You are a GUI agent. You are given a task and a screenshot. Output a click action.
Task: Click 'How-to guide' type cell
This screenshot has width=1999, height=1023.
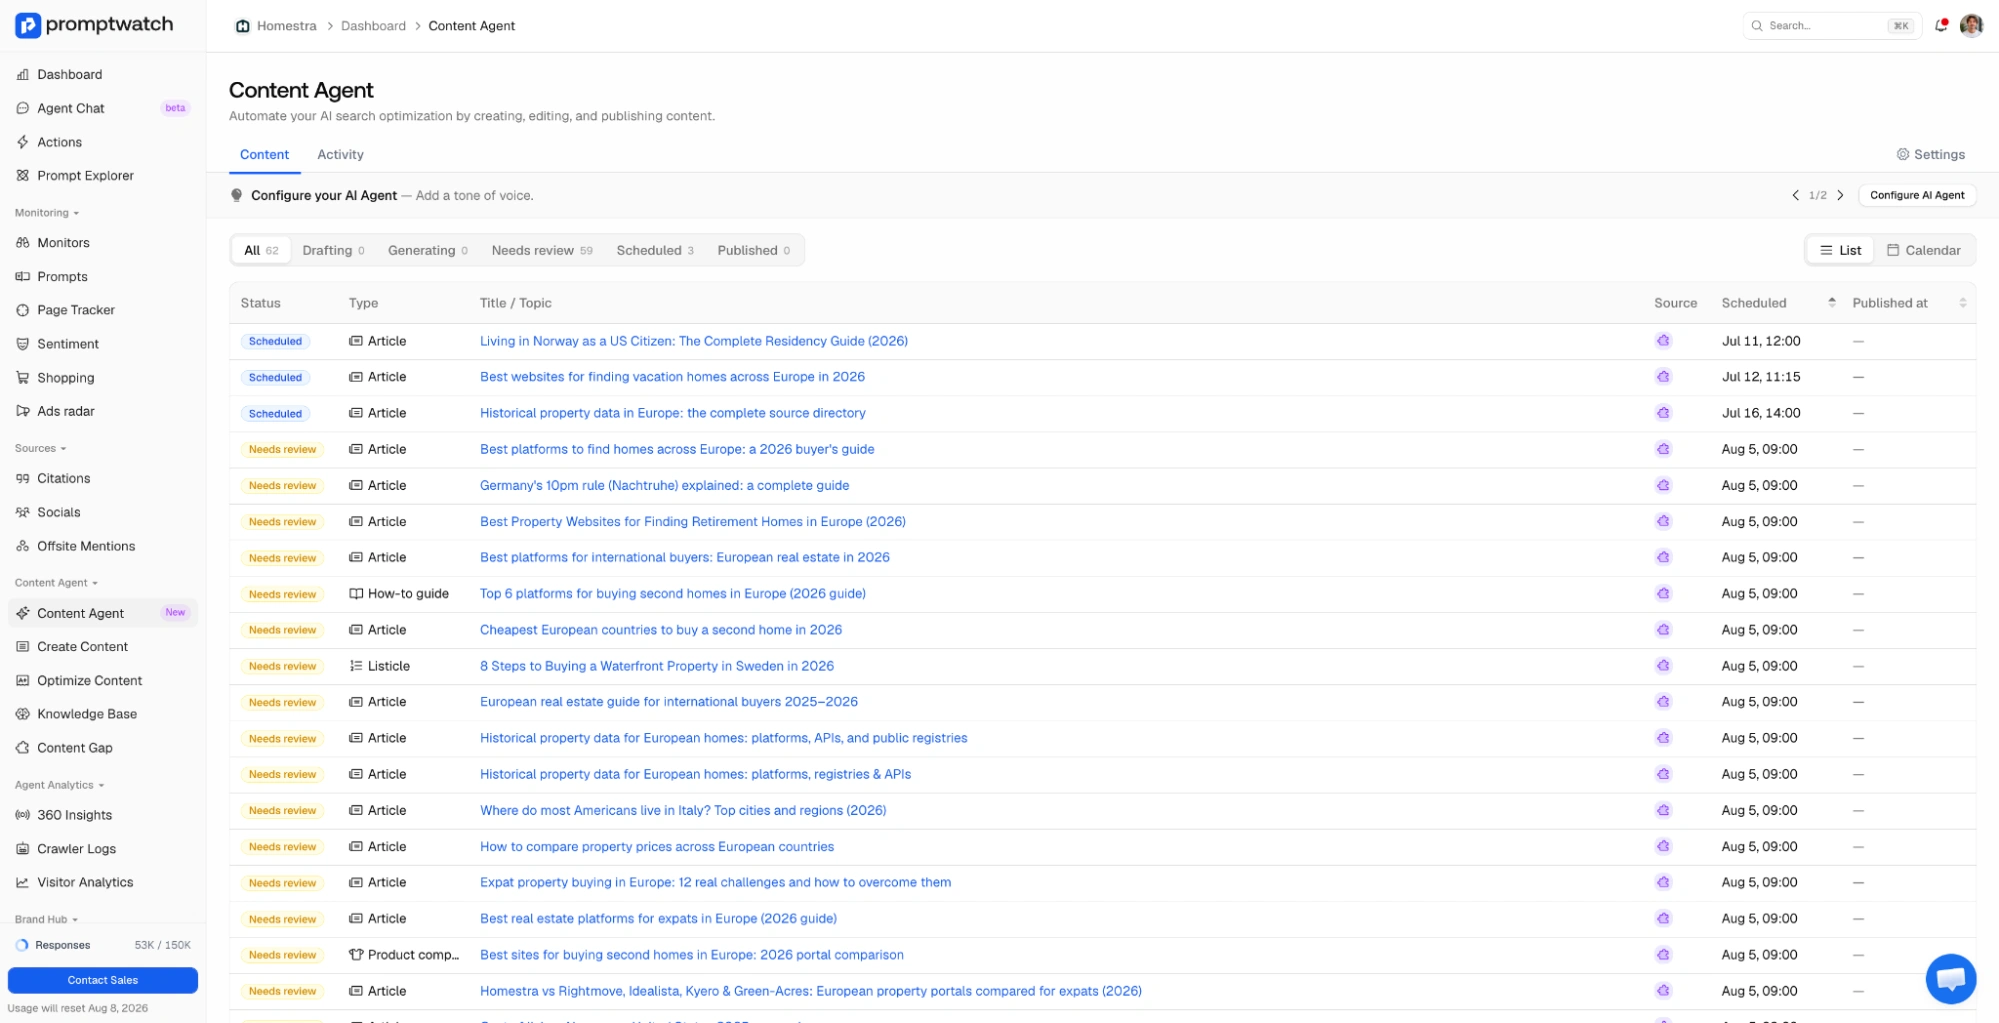point(399,594)
